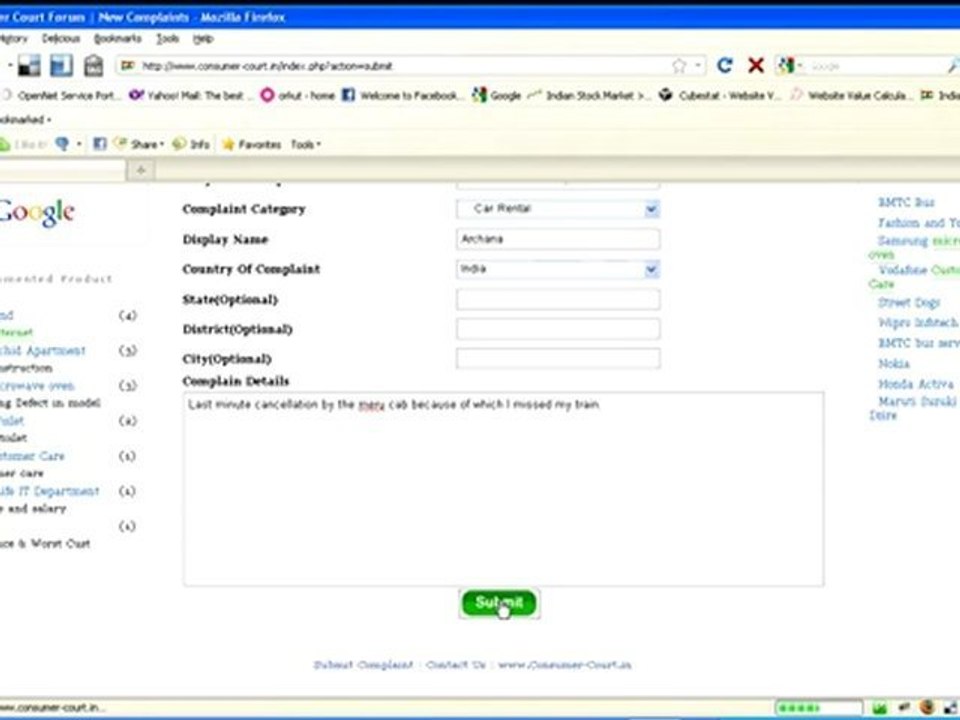Open Google bookmark in bookmarks bar
The height and width of the screenshot is (720, 960).
coord(496,96)
